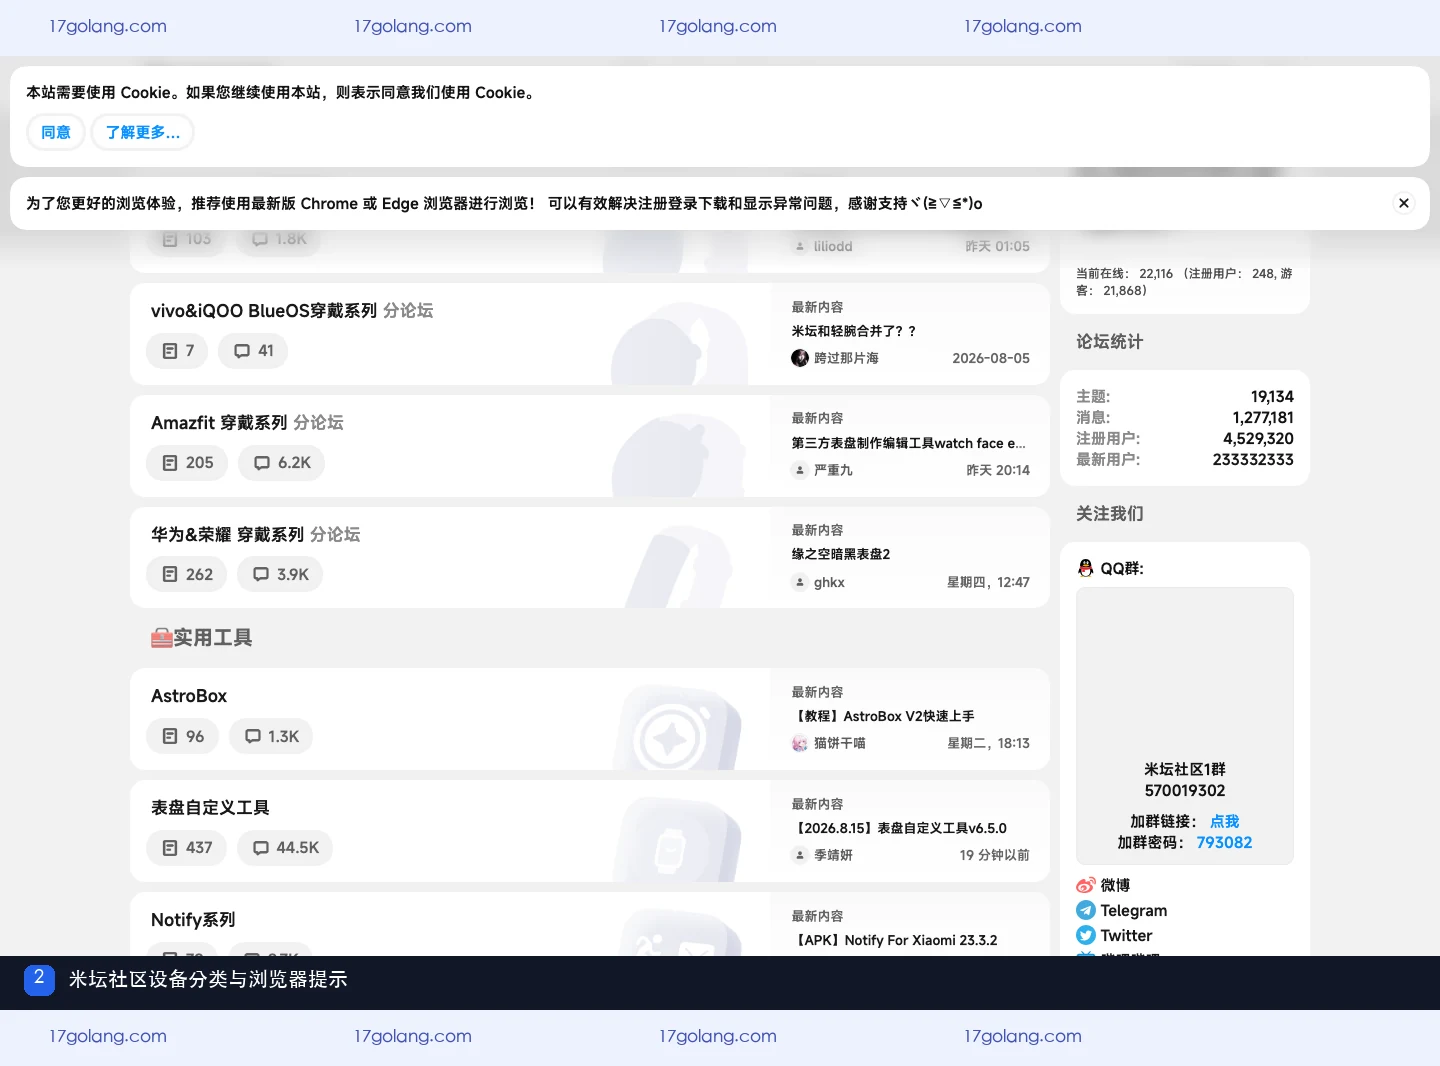Click the Weibo icon
Image resolution: width=1440 pixels, height=1066 pixels.
(1086, 885)
